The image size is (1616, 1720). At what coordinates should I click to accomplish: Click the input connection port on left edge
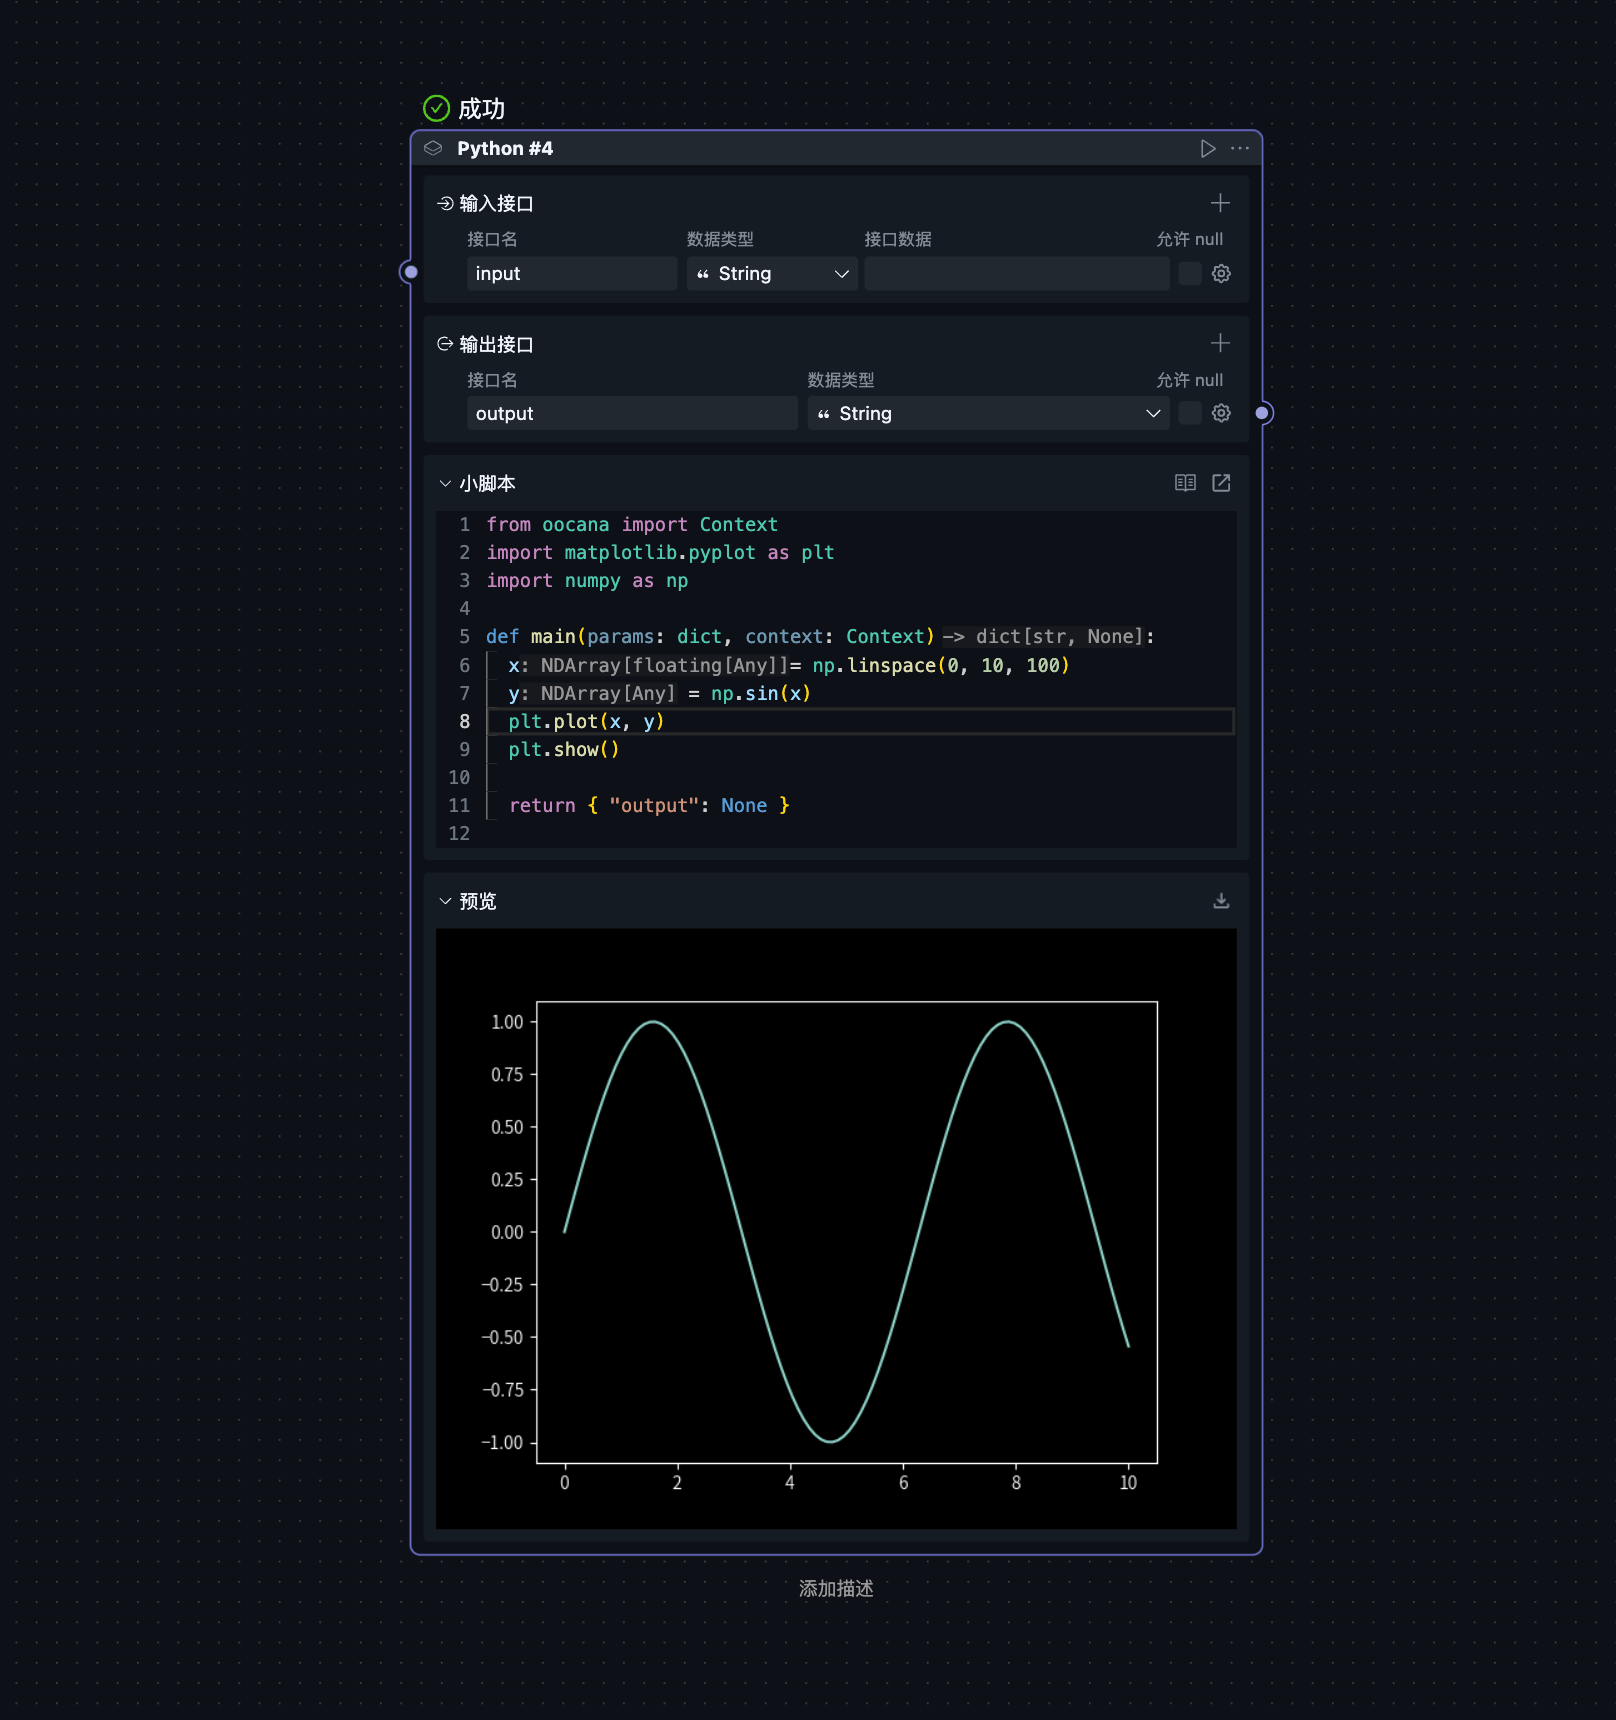pyautogui.click(x=410, y=272)
